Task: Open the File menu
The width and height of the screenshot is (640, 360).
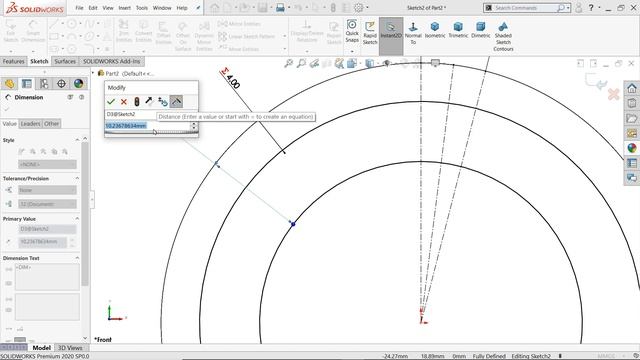Action: click(79, 8)
